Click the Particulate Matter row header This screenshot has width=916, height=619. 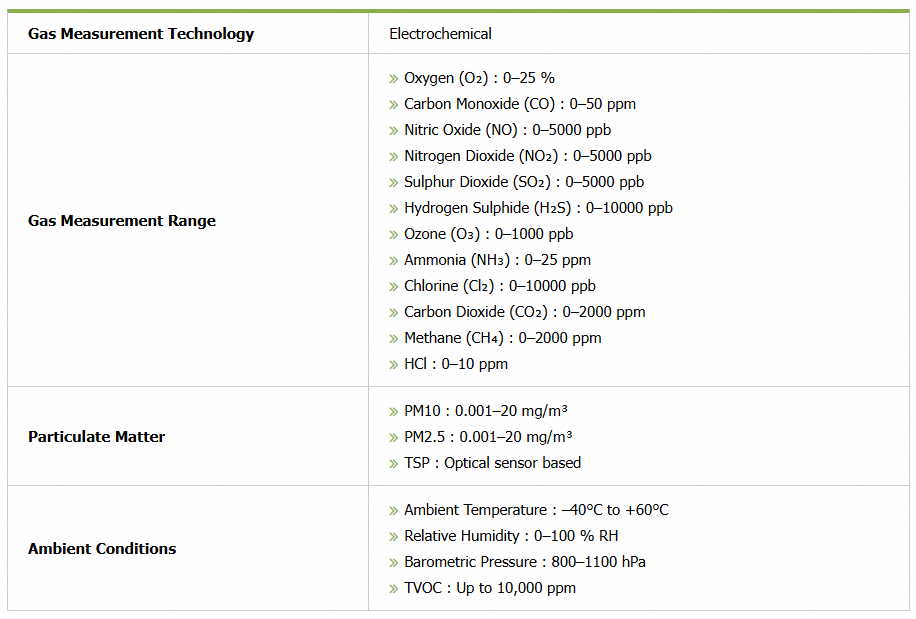[97, 437]
